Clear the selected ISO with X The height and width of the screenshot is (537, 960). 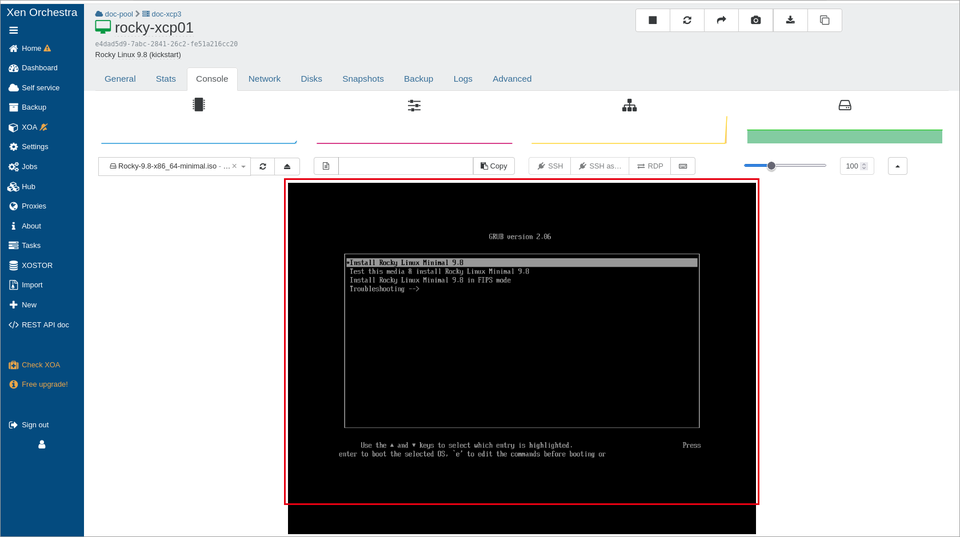coord(234,166)
